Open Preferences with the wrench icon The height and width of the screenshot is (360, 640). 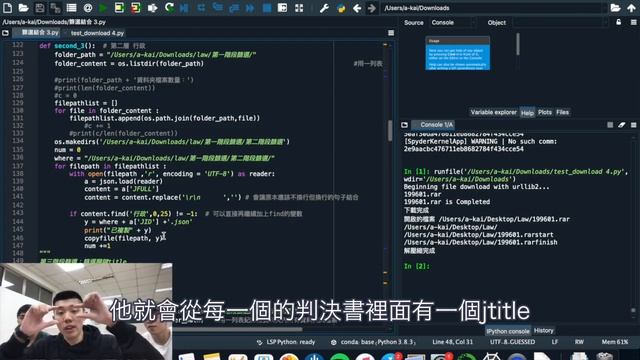pyautogui.click(x=324, y=8)
